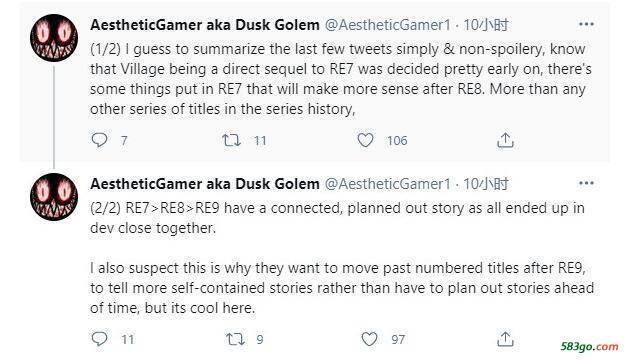Open @AestheticGamer1 handle in the second tweet
Viewport: 624px width, 362px height.
click(x=388, y=184)
